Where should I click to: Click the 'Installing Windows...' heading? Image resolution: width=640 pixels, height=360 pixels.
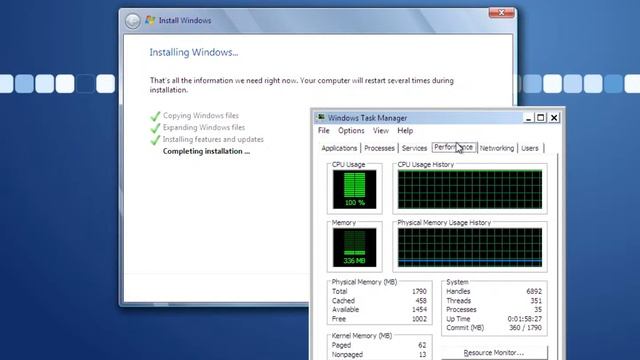coord(194,52)
